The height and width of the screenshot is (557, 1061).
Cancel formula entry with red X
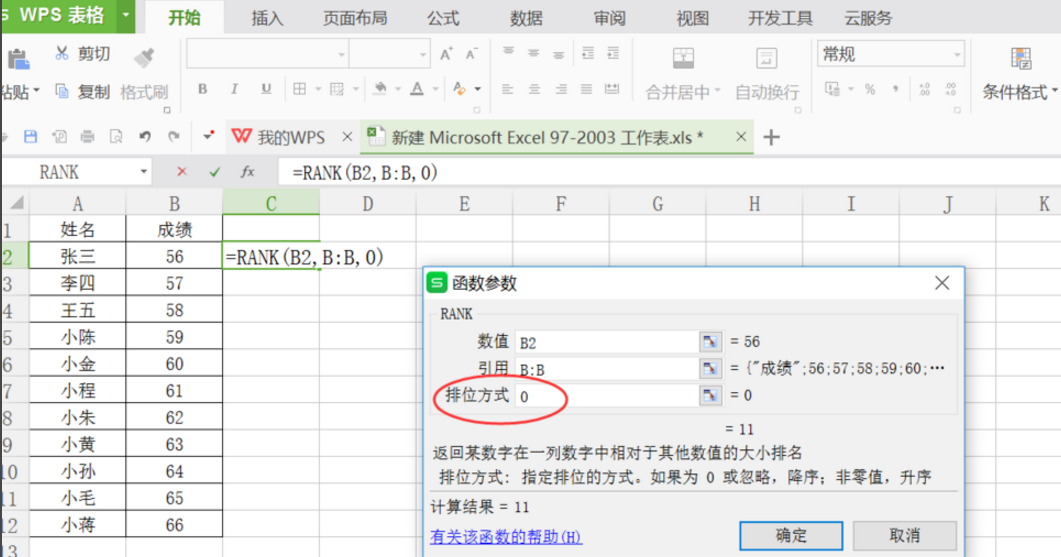click(181, 172)
